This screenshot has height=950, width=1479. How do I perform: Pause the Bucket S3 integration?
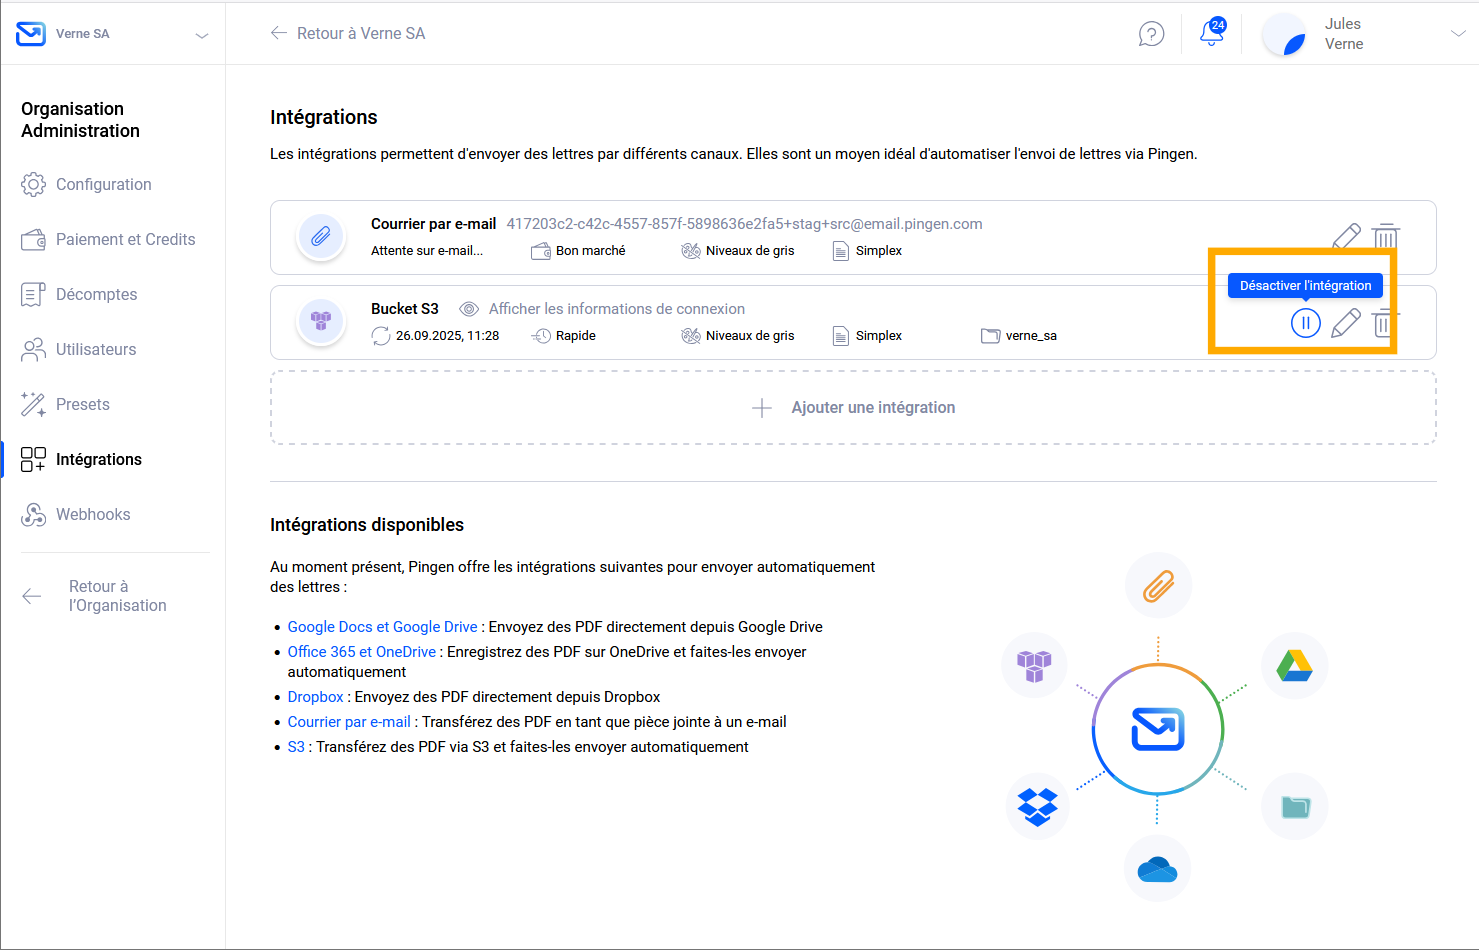click(x=1305, y=323)
